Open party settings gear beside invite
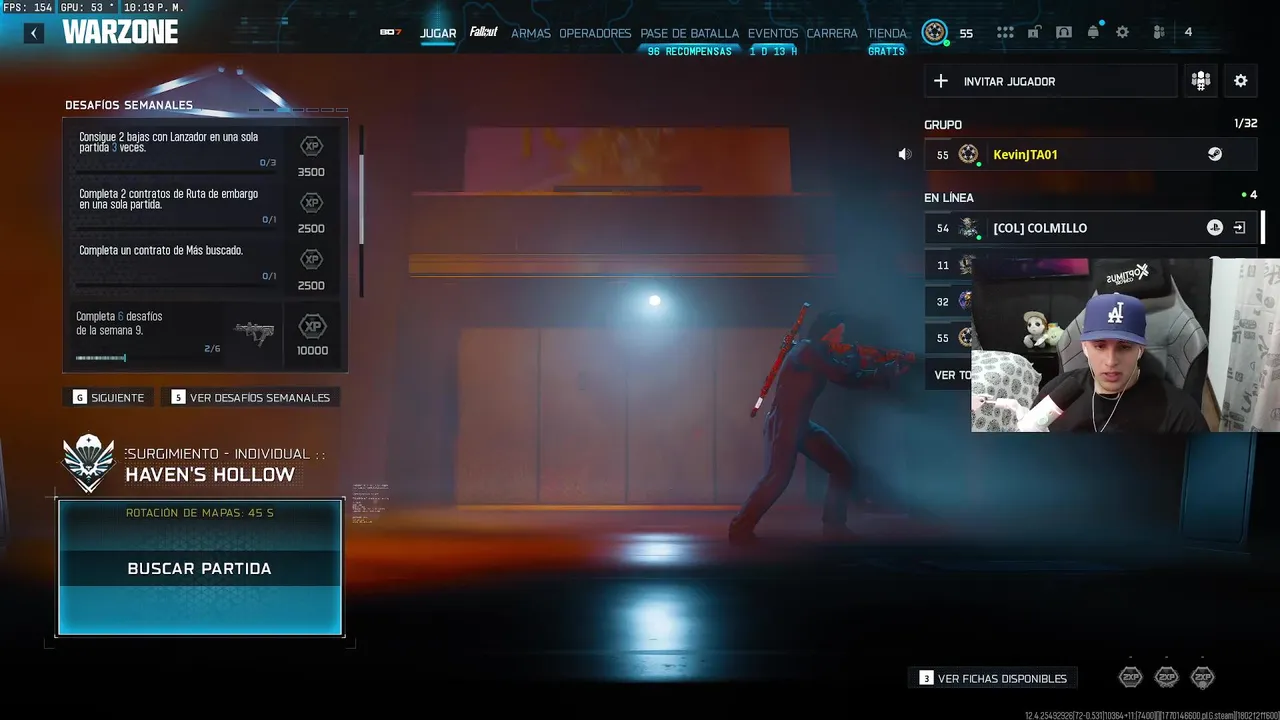 (x=1241, y=81)
